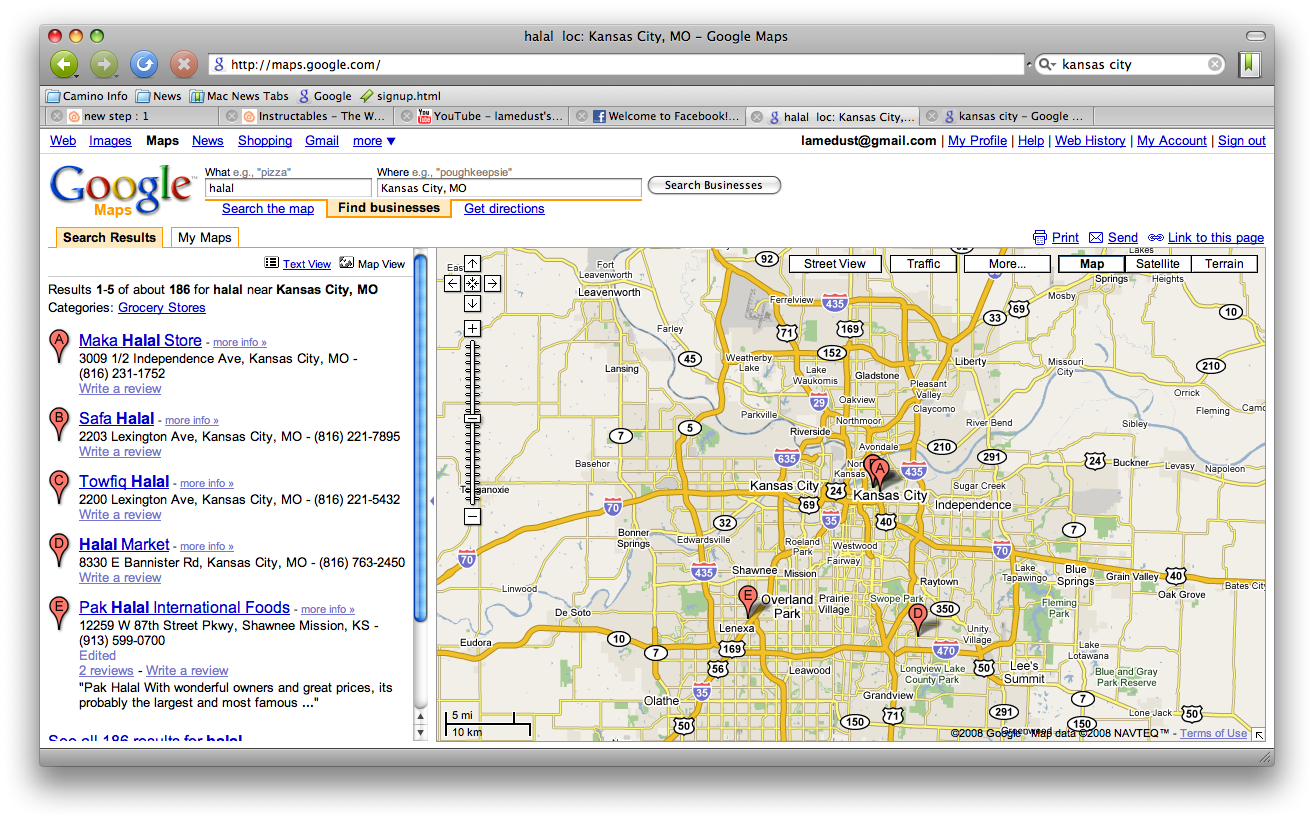
Task: Click the zoom level slider track
Action: tap(473, 423)
